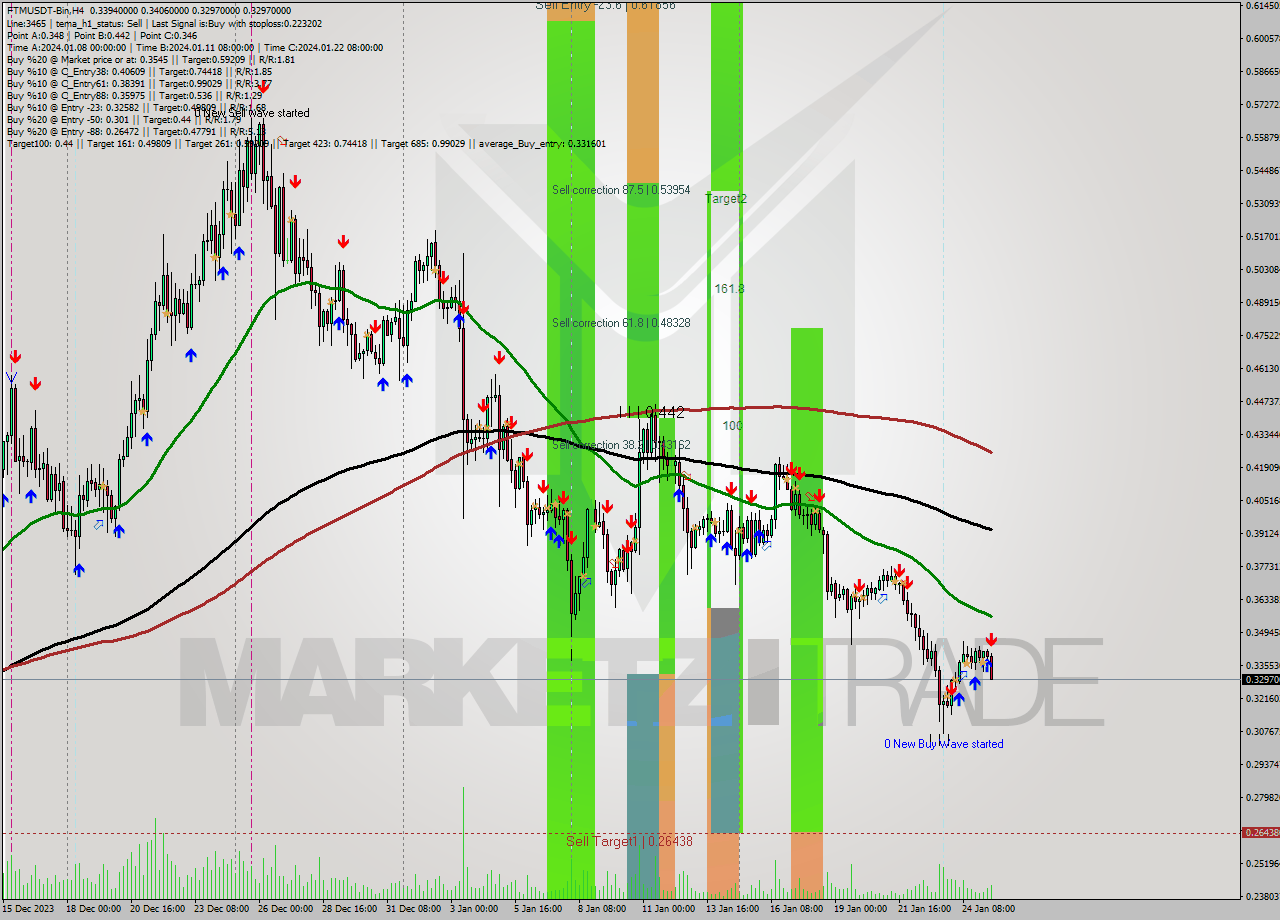Click the '16 Jan 08:00' time axis label
The image size is (1280, 920).
[796, 909]
